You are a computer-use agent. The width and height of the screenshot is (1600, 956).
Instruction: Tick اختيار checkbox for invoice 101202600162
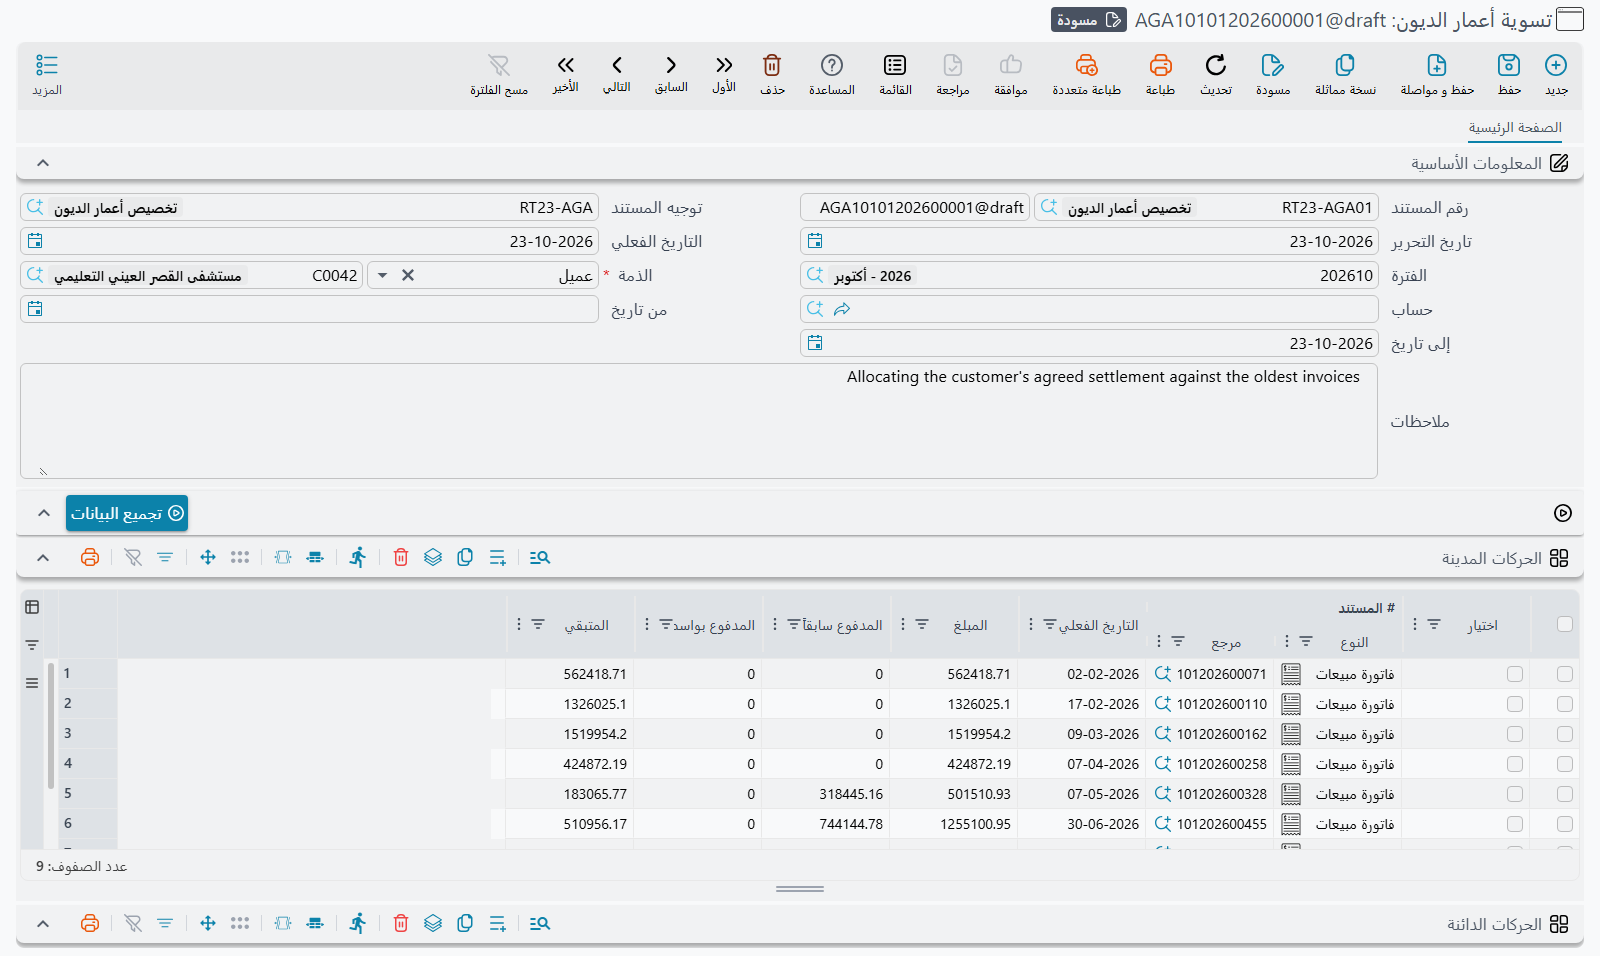pos(1515,734)
